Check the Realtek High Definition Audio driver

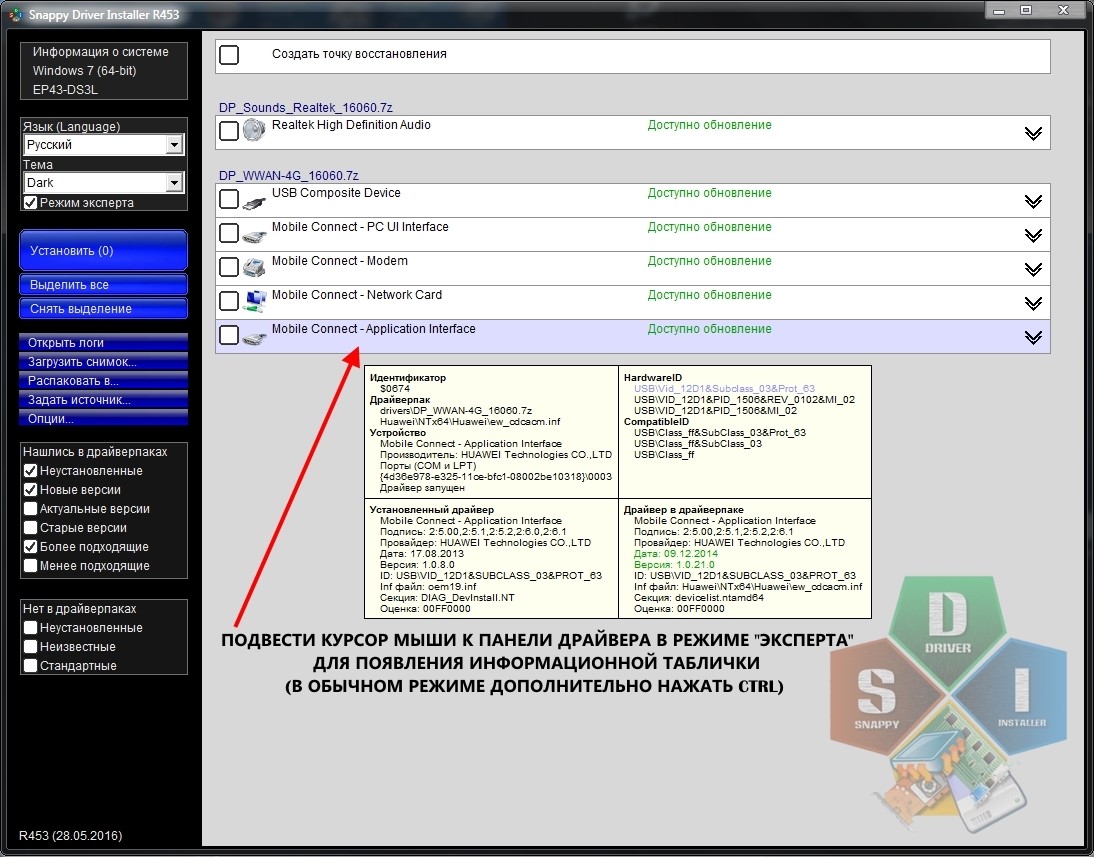pyautogui.click(x=229, y=131)
